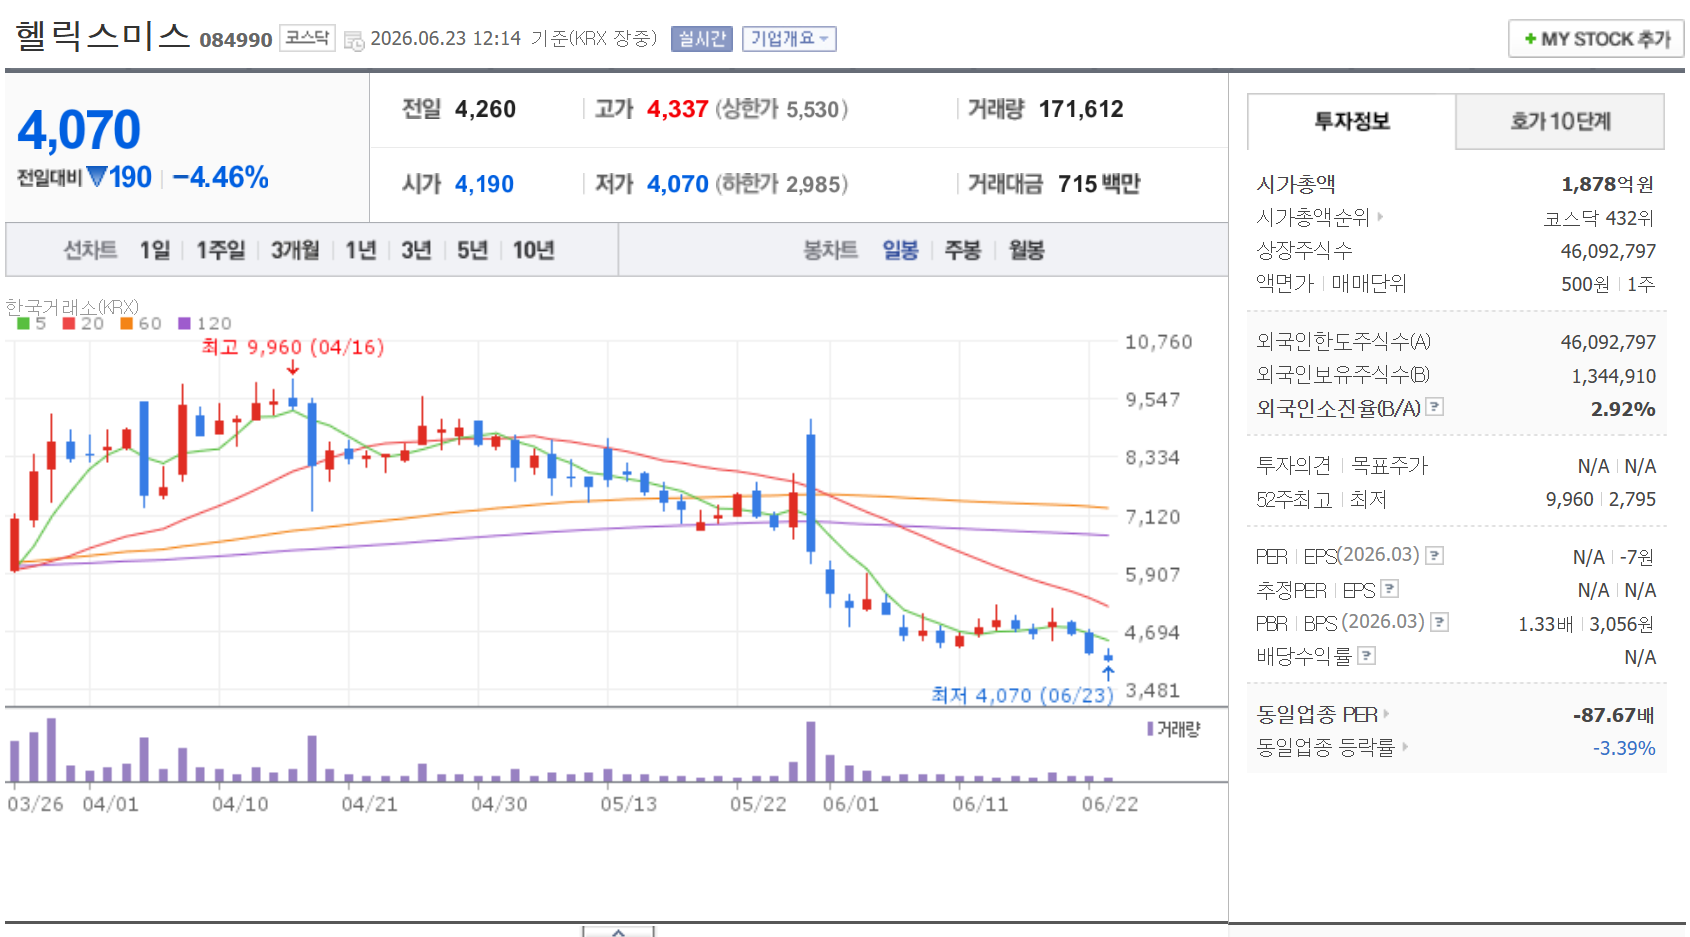Select 1주일 line chart period

tap(220, 250)
